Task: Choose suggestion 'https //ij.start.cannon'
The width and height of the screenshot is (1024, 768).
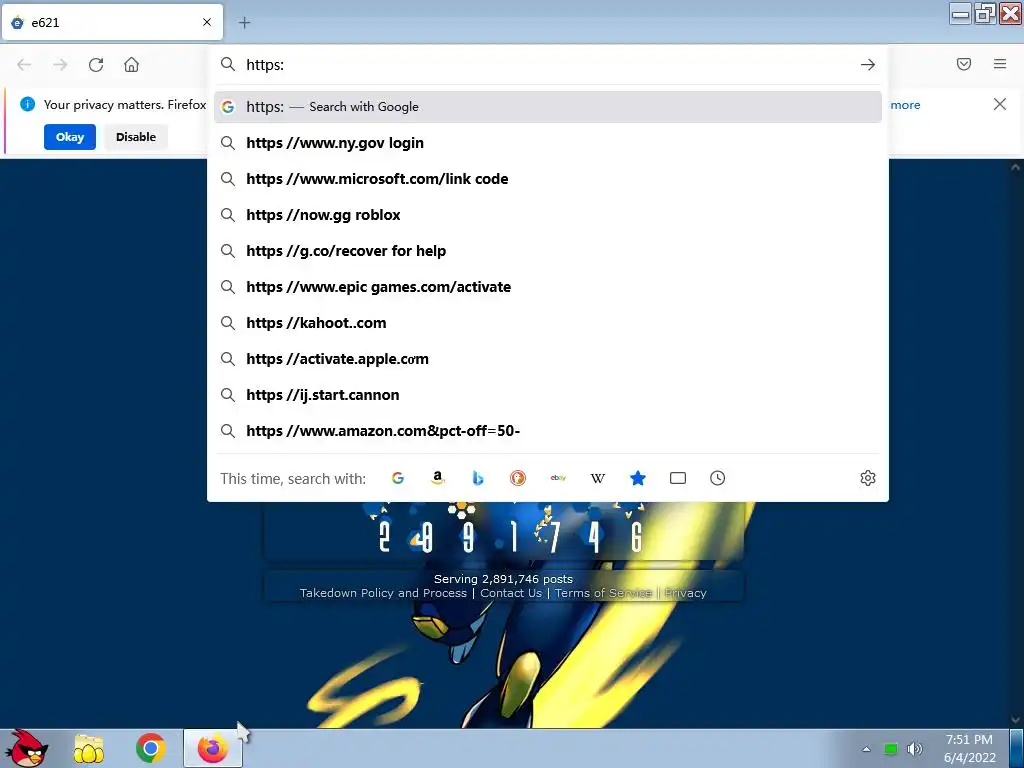Action: click(548, 395)
